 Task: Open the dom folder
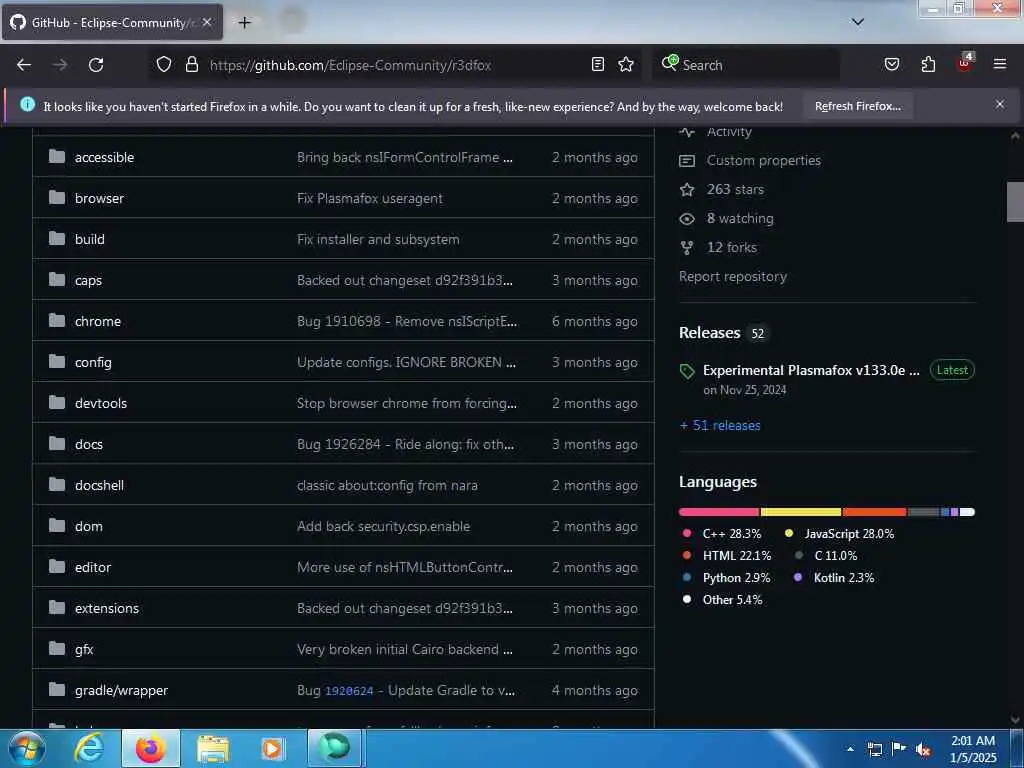(89, 526)
